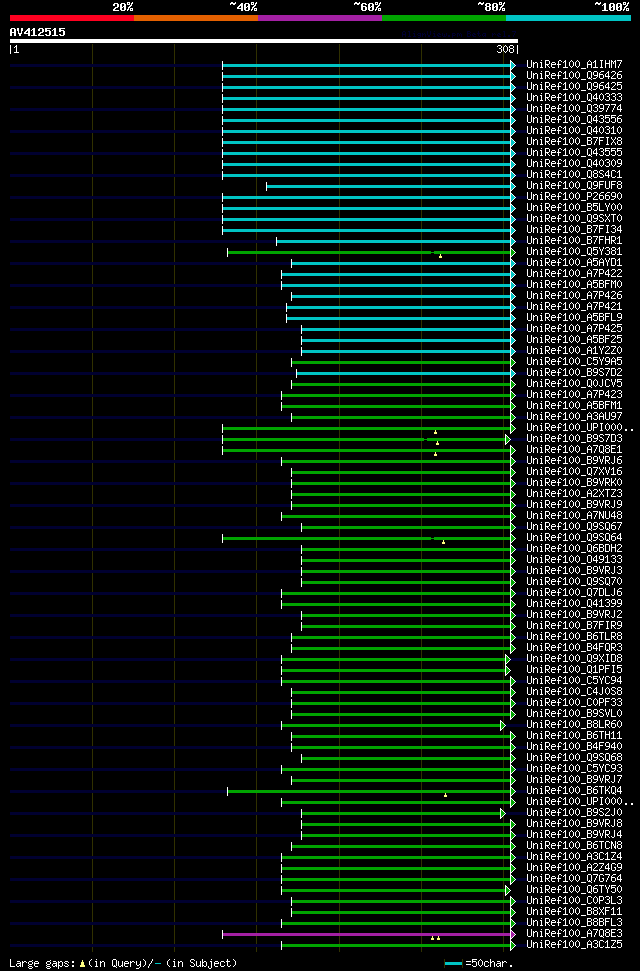Select the UniRef100_Q9SQ68 label
The width and height of the screenshot is (640, 971).
pos(574,758)
